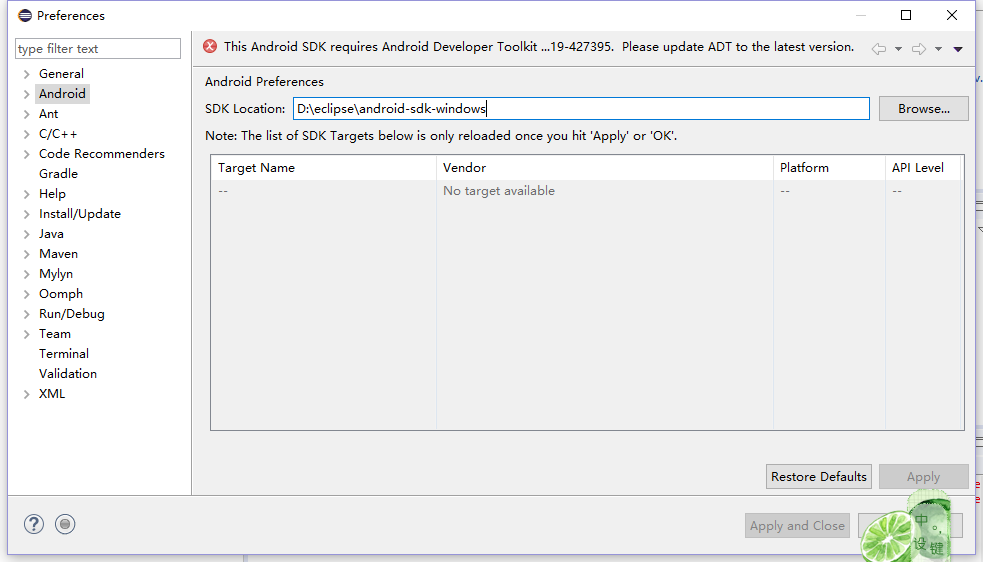Screen dimensions: 983x562
Task: Open Gradle preferences page
Action: 58,174
